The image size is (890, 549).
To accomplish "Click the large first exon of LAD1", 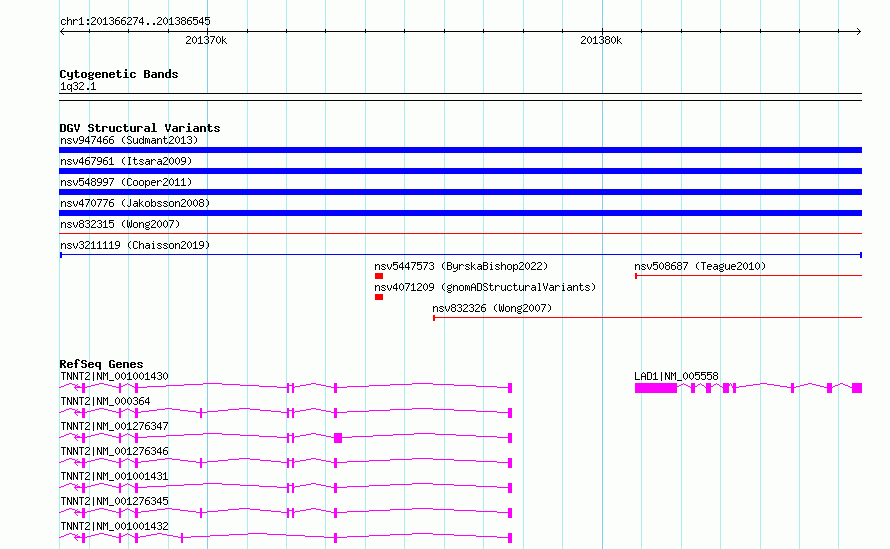I will (x=656, y=388).
